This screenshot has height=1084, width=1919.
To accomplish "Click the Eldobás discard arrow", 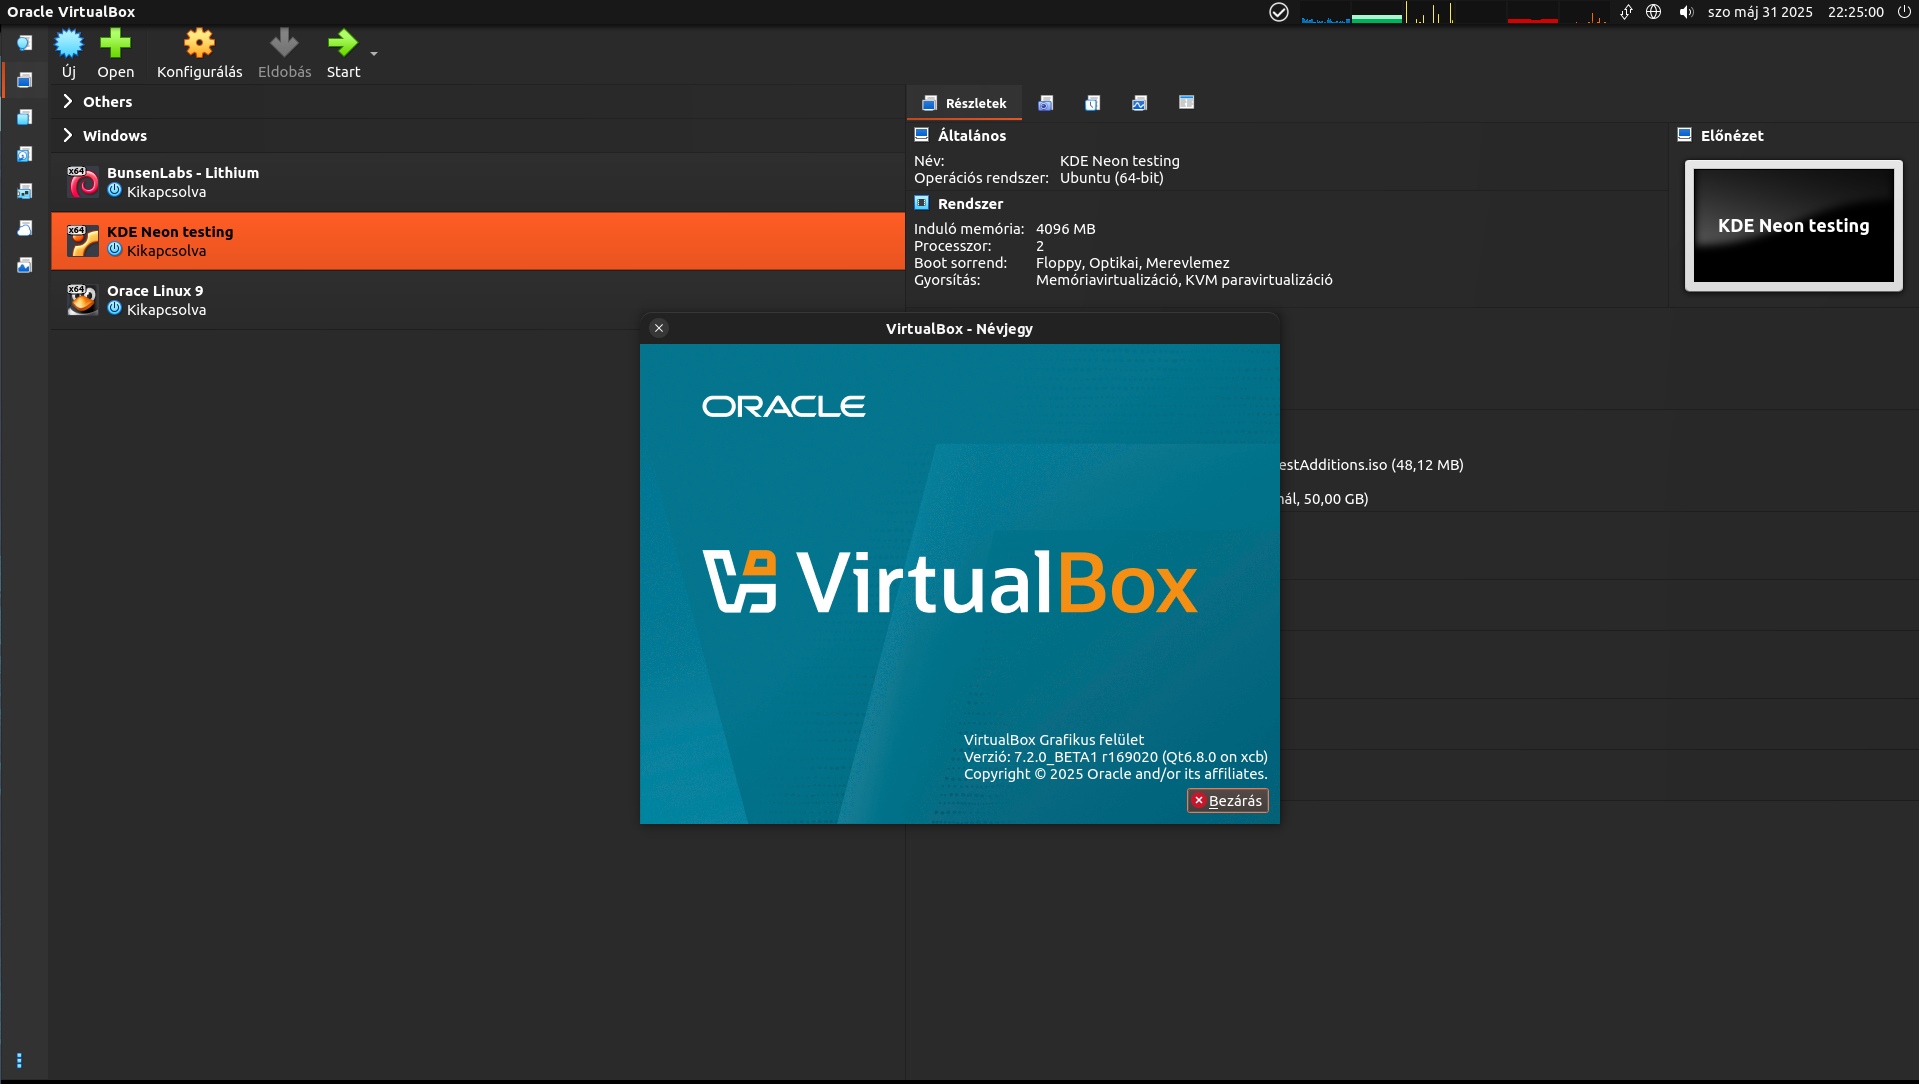I will point(284,43).
